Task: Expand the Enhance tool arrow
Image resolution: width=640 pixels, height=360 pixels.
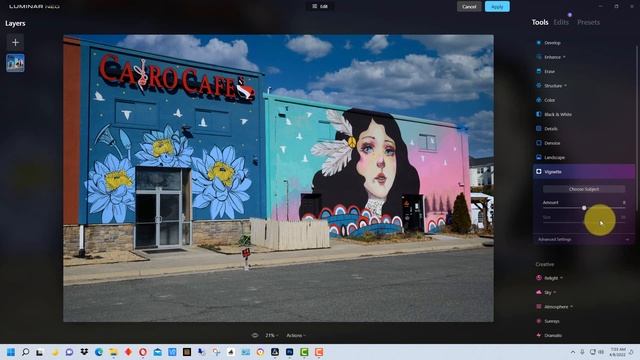Action: 564,57
